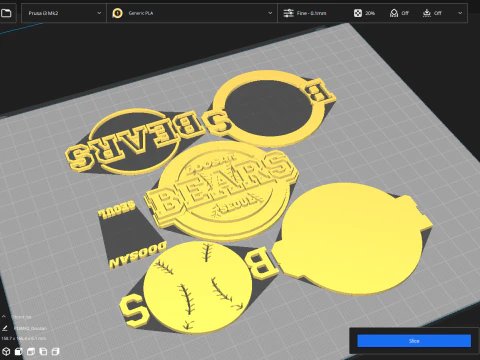Expand the print settings panel chevron
The image size is (480, 360).
pos(460,13)
